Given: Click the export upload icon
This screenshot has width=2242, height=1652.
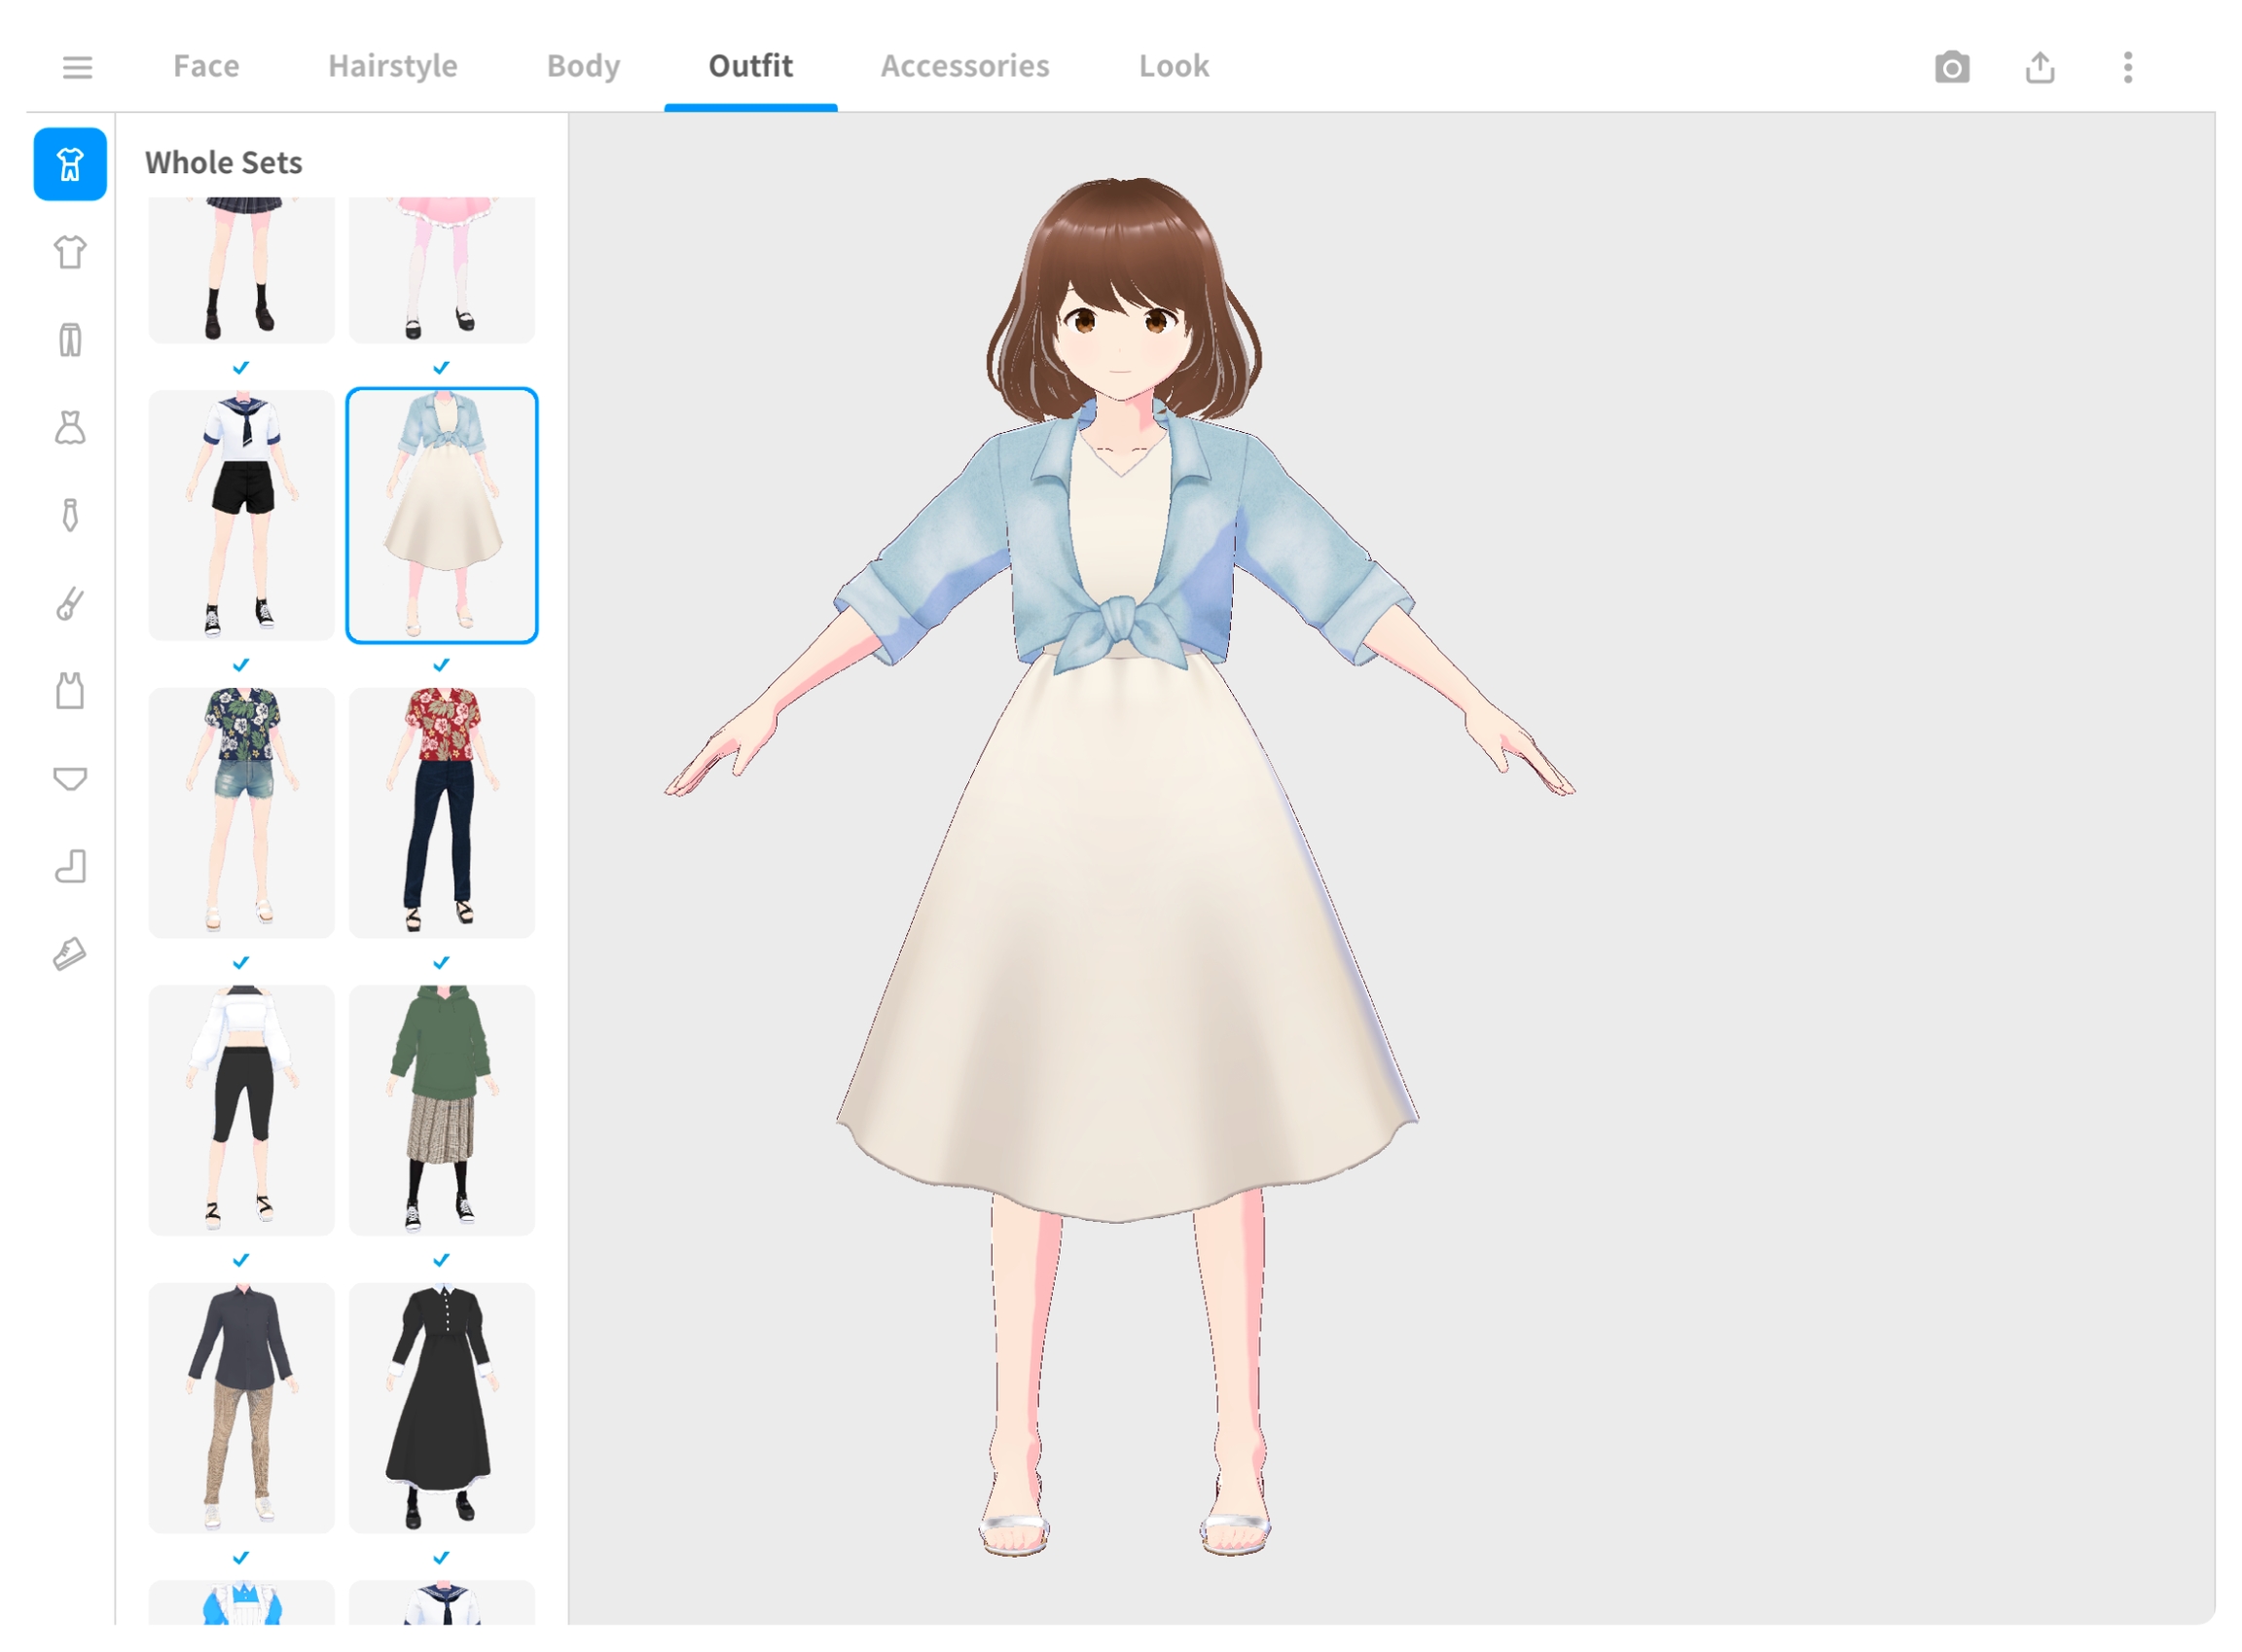Looking at the screenshot, I should coord(2039,67).
